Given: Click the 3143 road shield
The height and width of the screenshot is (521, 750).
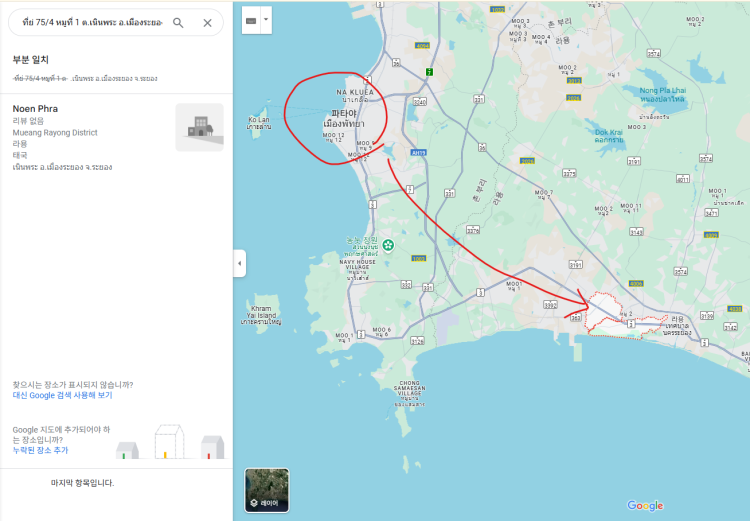Looking at the screenshot, I should [636, 232].
